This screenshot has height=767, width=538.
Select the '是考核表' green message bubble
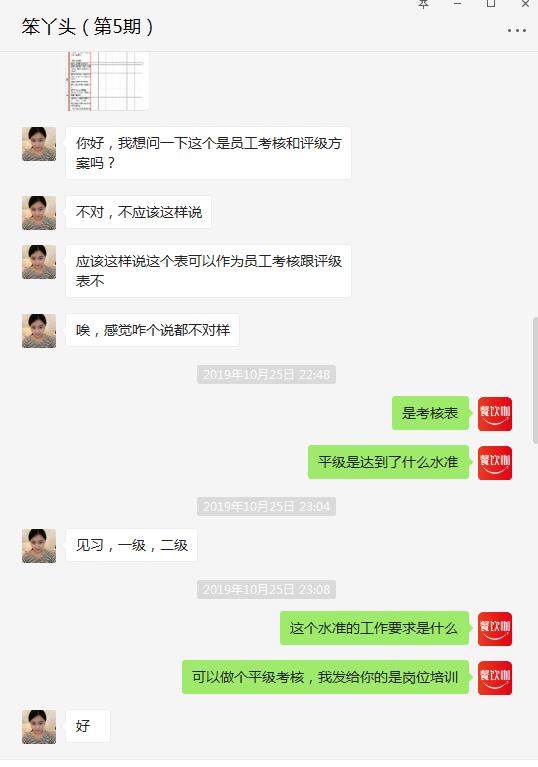[430, 413]
